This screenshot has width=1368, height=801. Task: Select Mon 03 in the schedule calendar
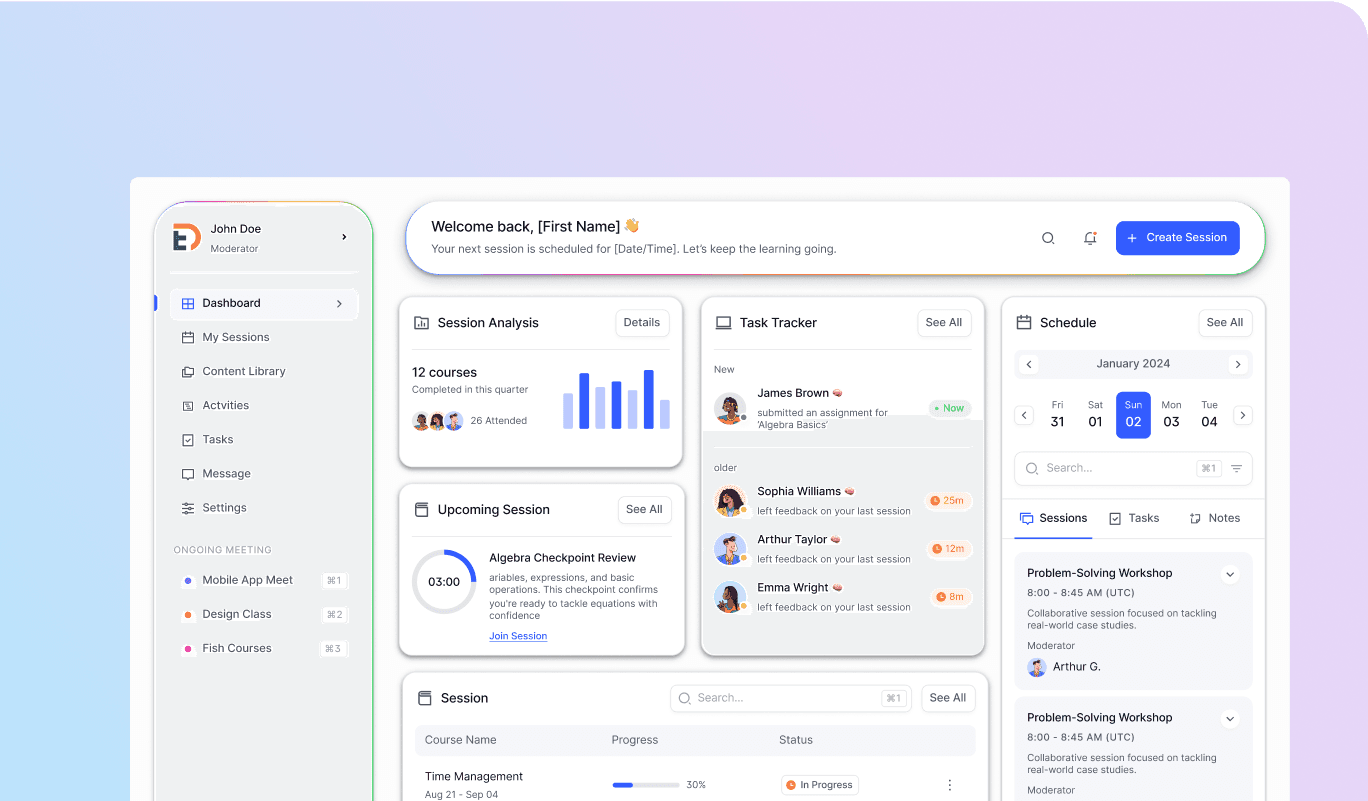pyautogui.click(x=1171, y=415)
